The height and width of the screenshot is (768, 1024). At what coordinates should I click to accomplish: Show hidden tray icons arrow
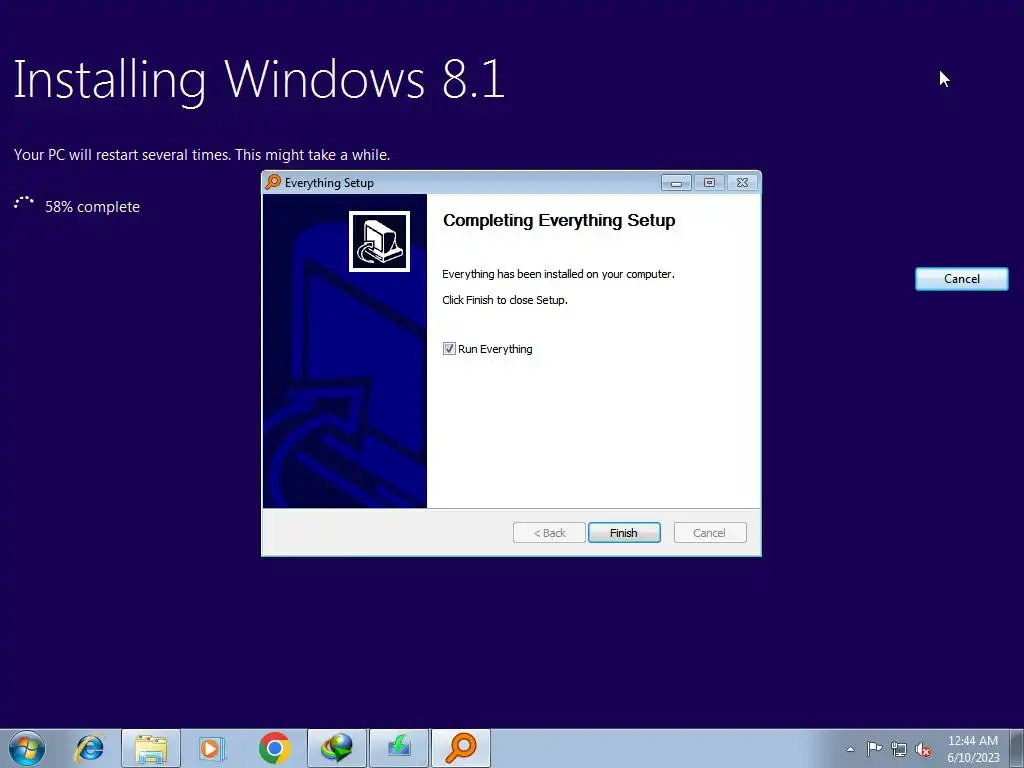(x=850, y=750)
